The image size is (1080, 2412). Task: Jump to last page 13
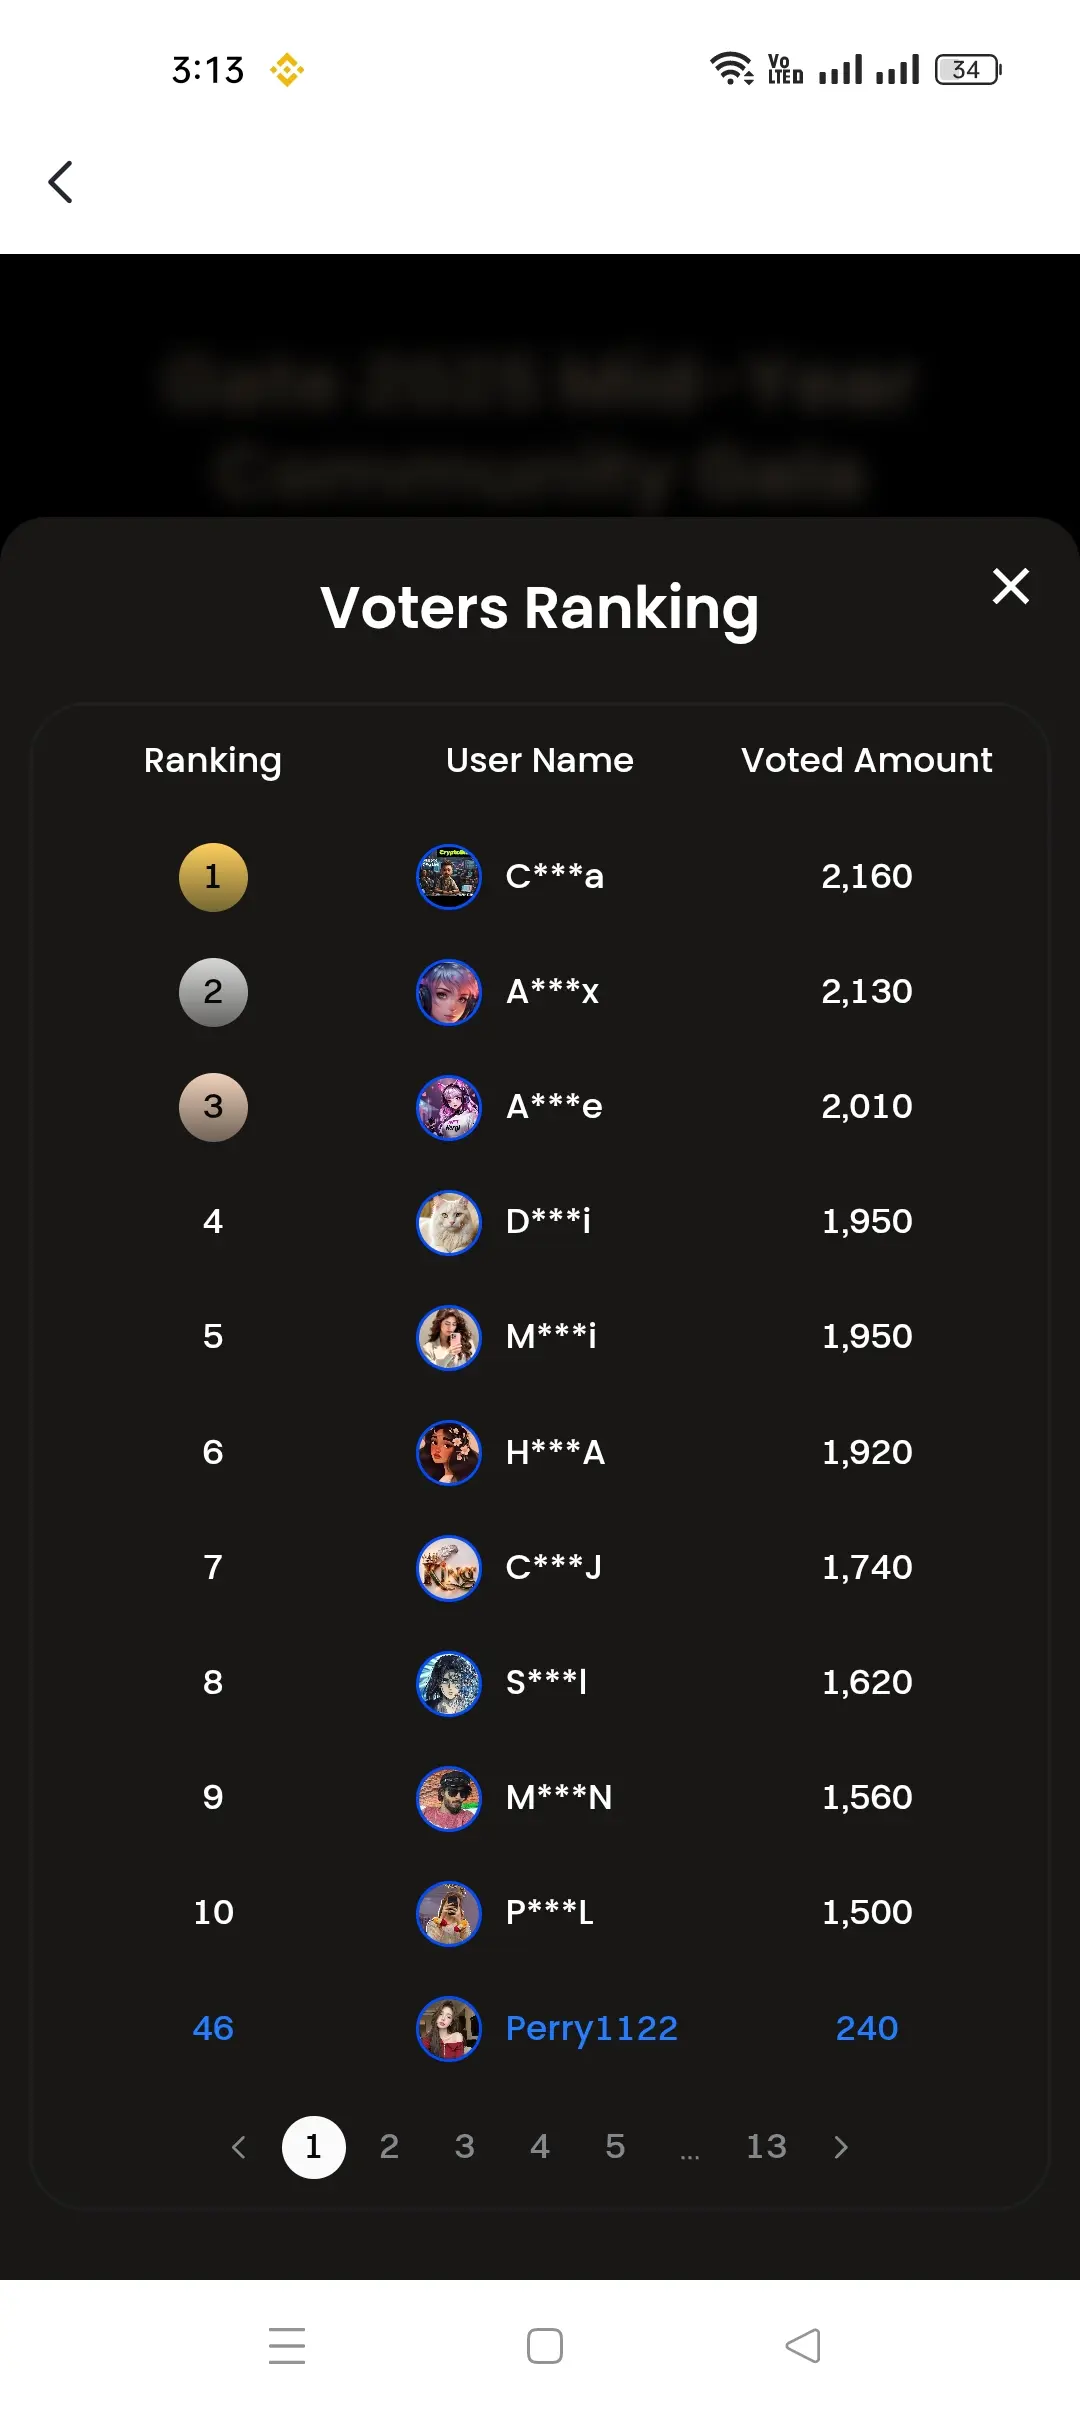[x=766, y=2147]
